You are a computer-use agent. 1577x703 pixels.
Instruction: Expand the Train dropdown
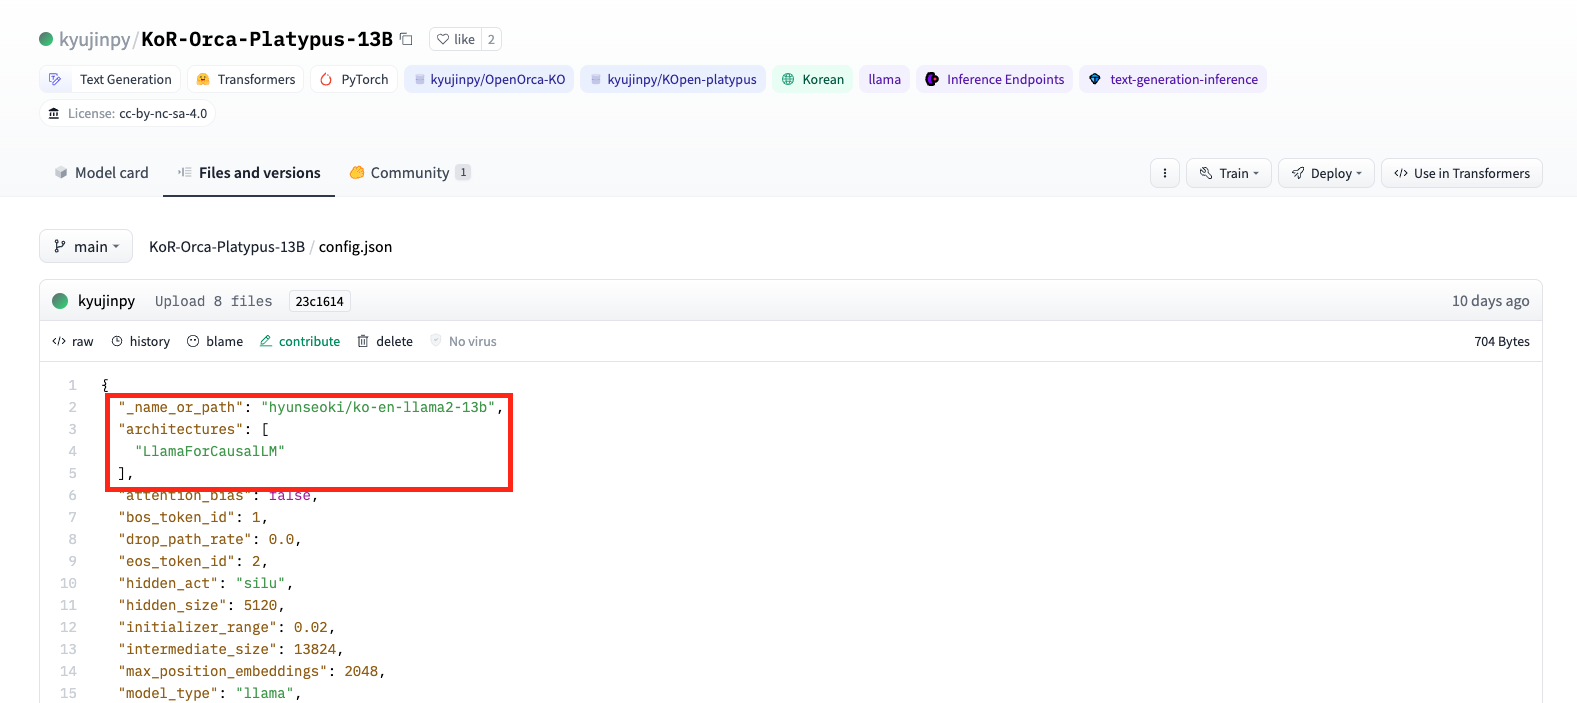[x=1229, y=173]
